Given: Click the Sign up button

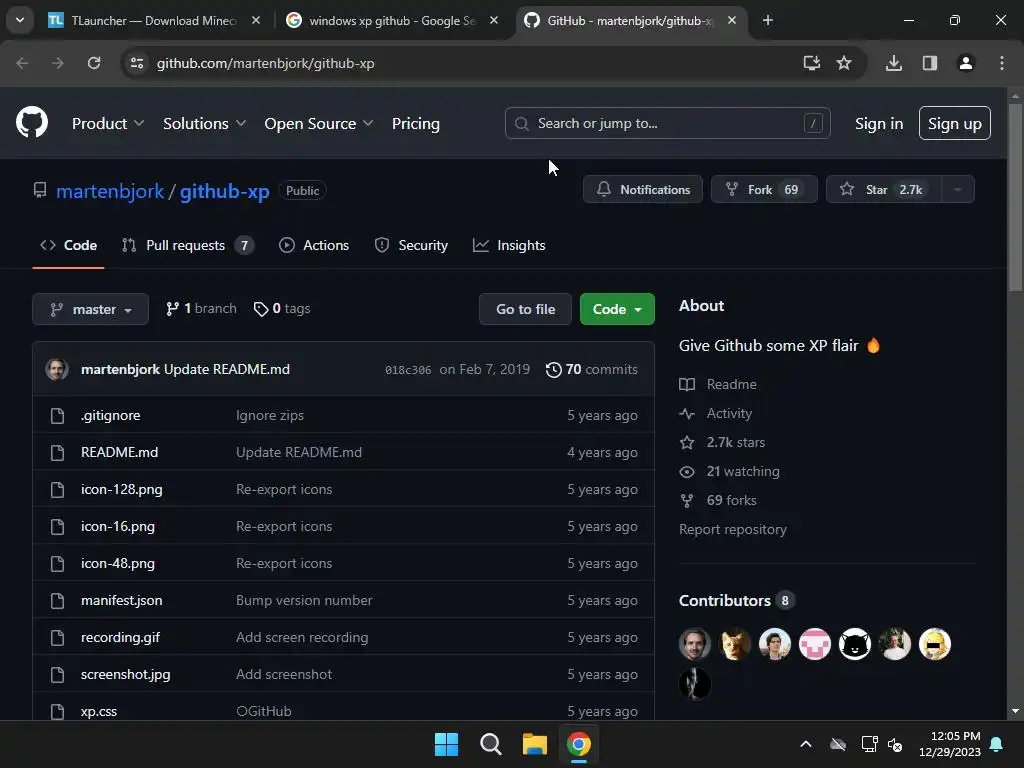Looking at the screenshot, I should coord(954,123).
